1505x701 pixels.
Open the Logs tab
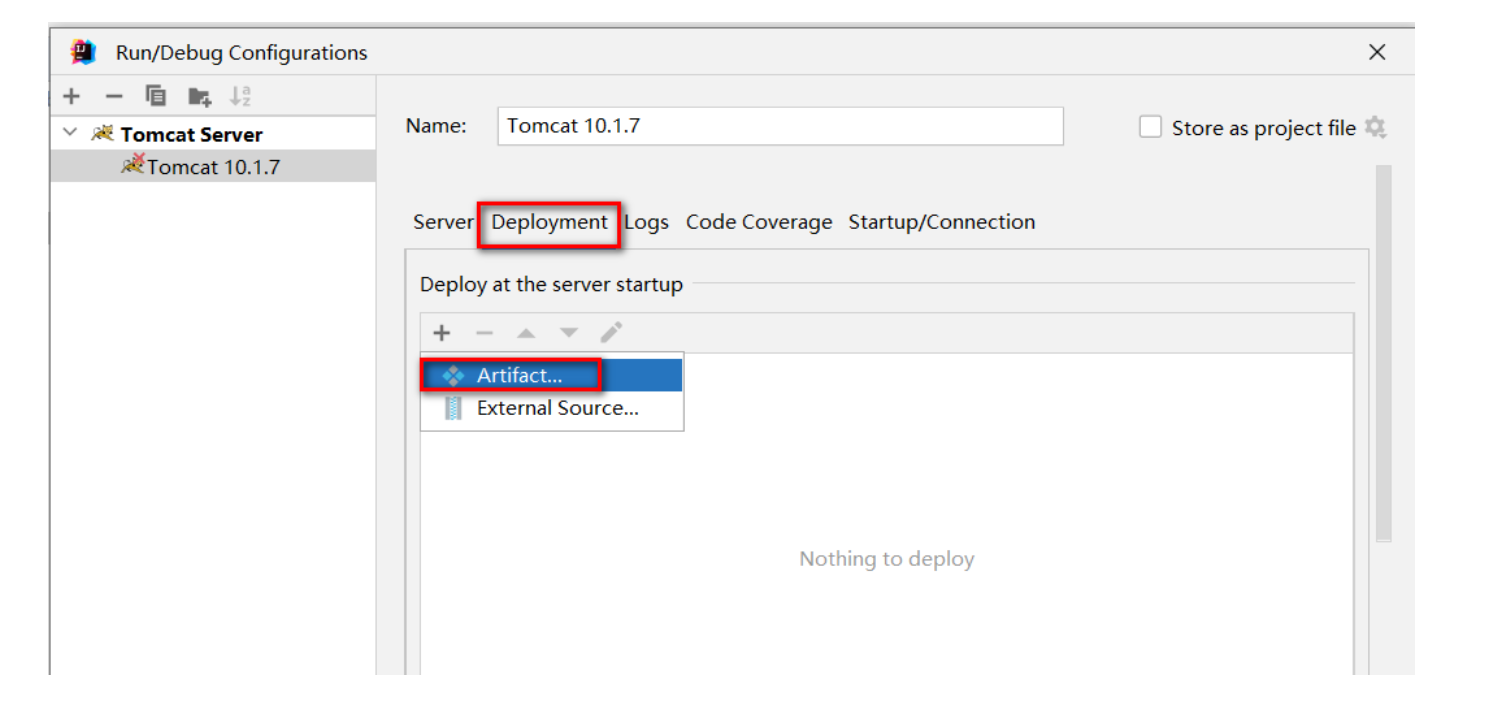pos(647,222)
